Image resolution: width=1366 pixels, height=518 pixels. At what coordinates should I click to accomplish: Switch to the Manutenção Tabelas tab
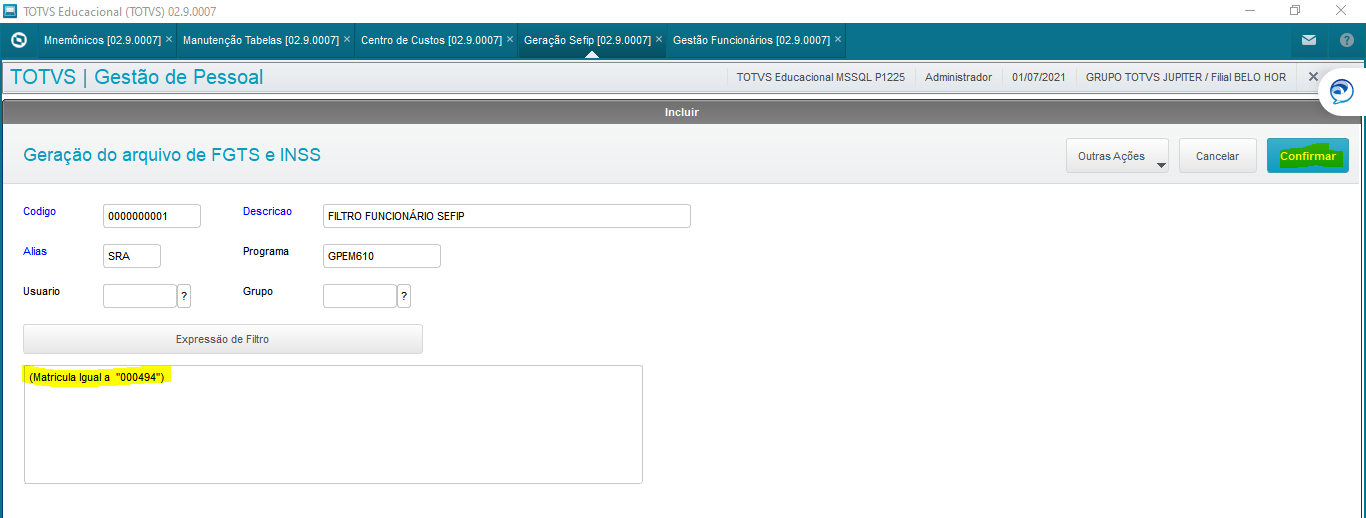click(260, 40)
